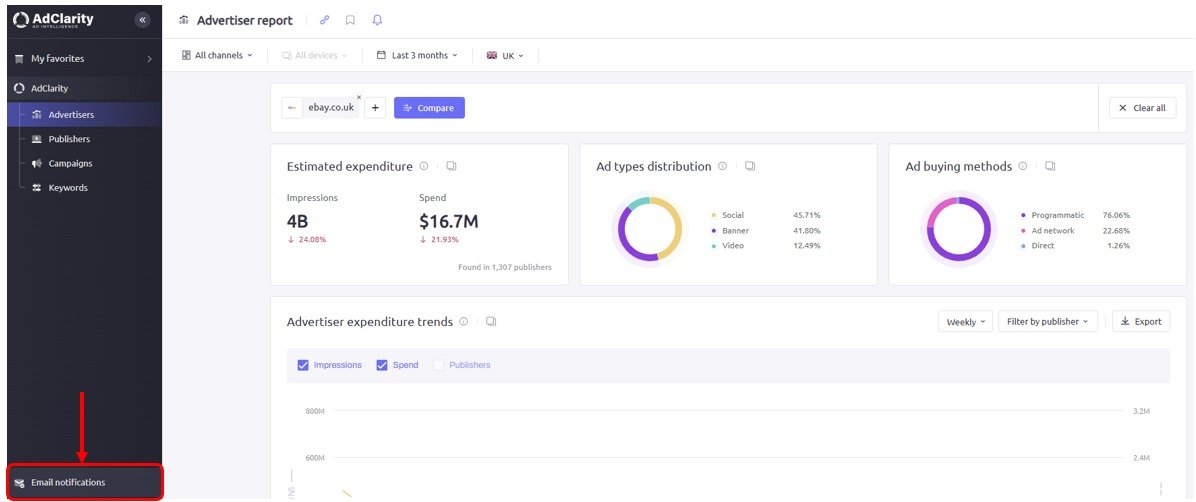Bookmark this Advertiser report
The height and width of the screenshot is (502, 1196).
[x=350, y=20]
